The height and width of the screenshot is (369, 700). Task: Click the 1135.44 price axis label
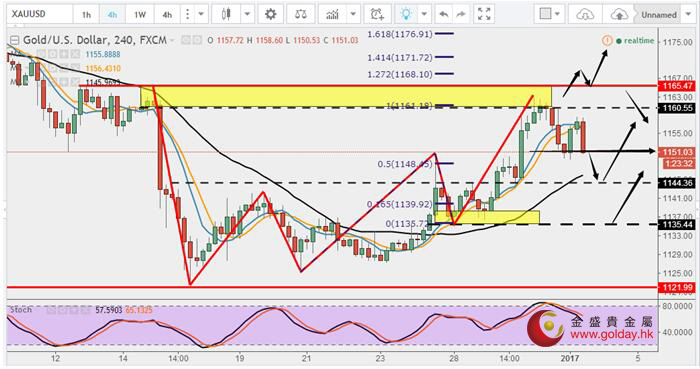click(x=677, y=224)
